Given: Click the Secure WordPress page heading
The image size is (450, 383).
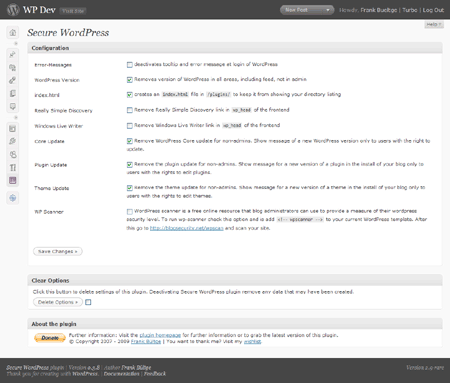Looking at the screenshot, I should click(68, 33).
